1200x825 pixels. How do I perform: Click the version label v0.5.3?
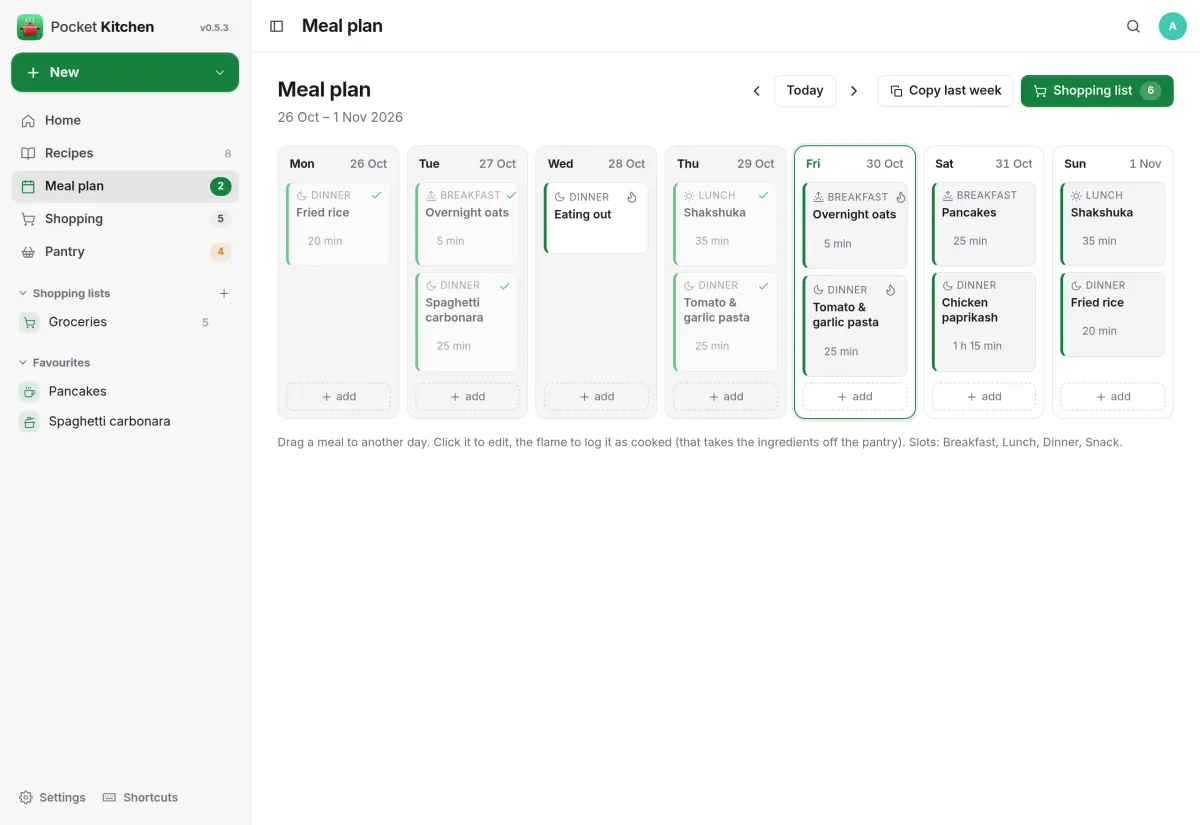click(x=214, y=28)
